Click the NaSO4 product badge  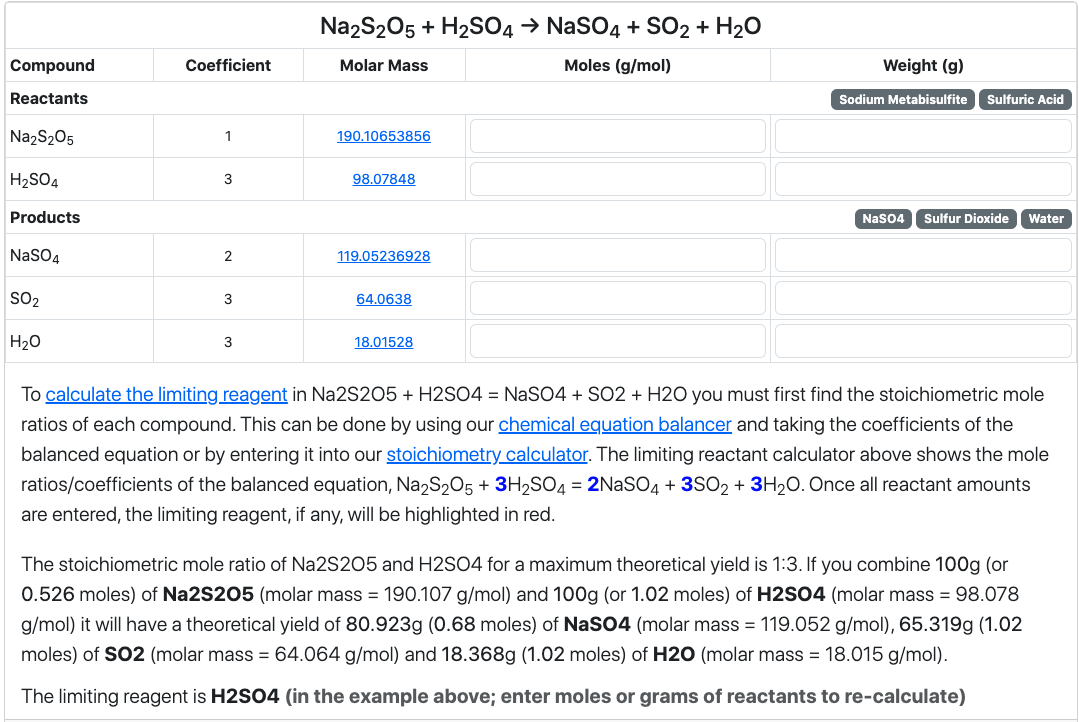click(x=883, y=218)
